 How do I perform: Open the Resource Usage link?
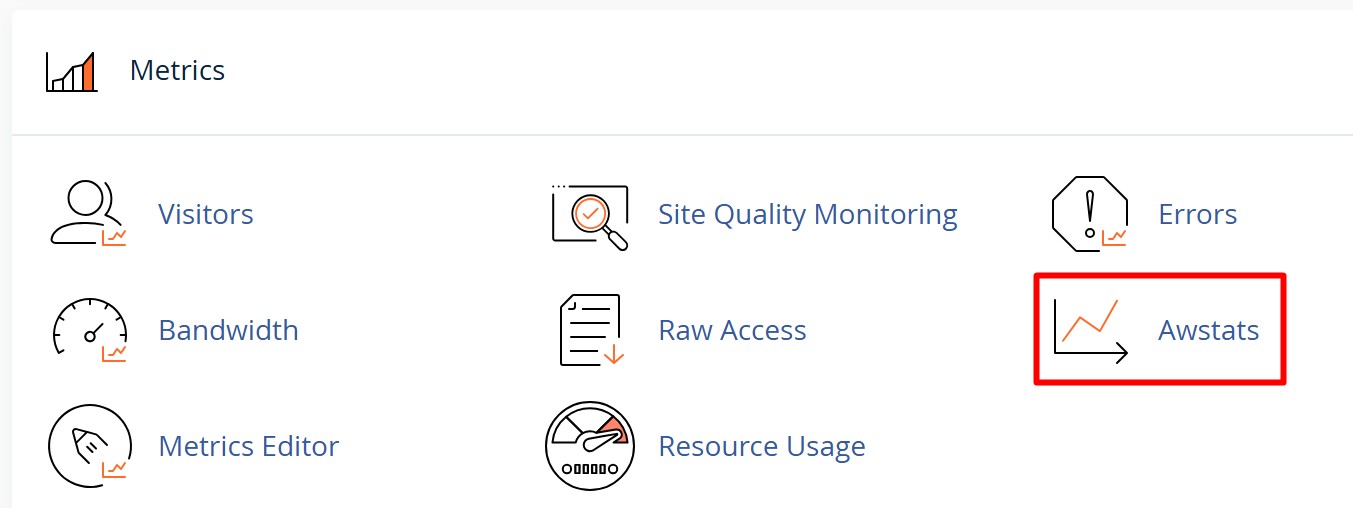(x=761, y=445)
